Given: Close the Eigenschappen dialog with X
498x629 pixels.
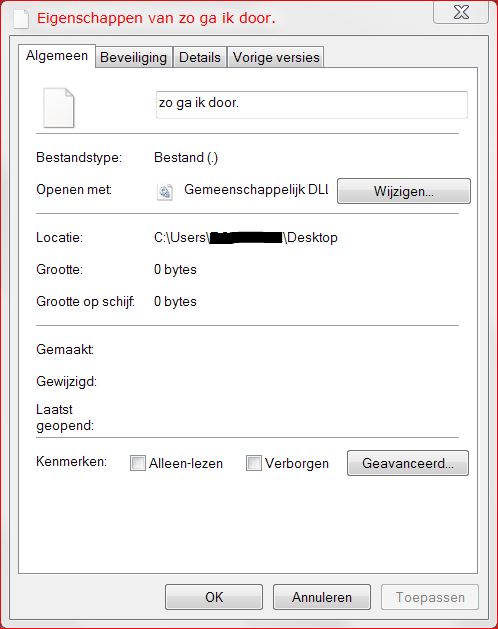Looking at the screenshot, I should coord(461,12).
